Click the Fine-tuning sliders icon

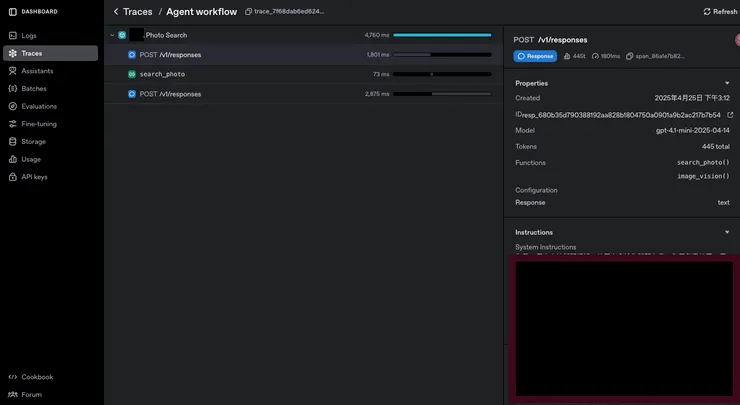tap(13, 124)
